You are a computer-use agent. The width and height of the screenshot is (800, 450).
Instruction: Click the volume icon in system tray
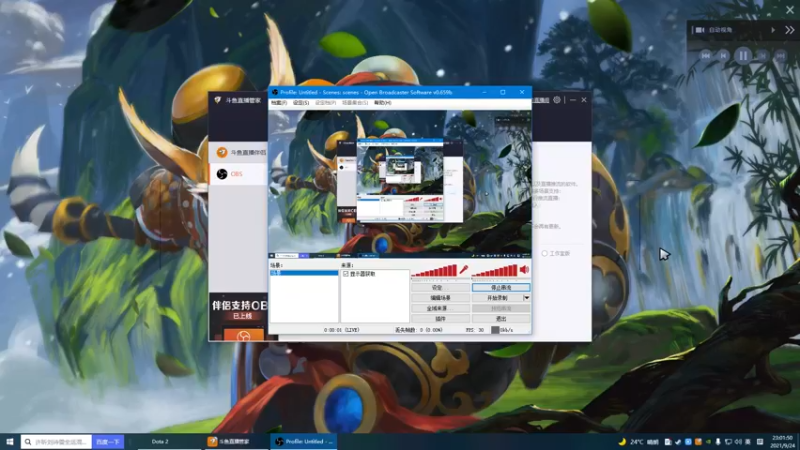tap(738, 442)
